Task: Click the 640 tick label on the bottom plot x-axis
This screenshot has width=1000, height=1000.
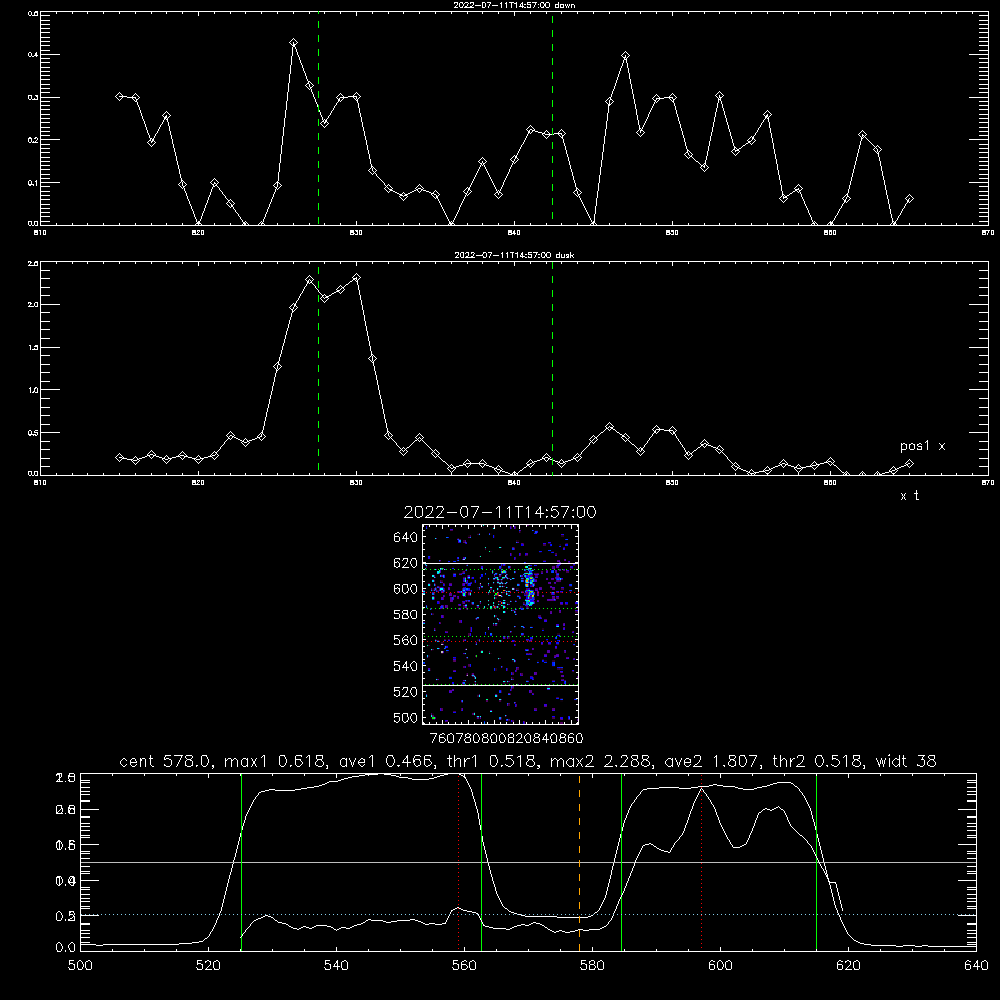Action: coord(976,966)
